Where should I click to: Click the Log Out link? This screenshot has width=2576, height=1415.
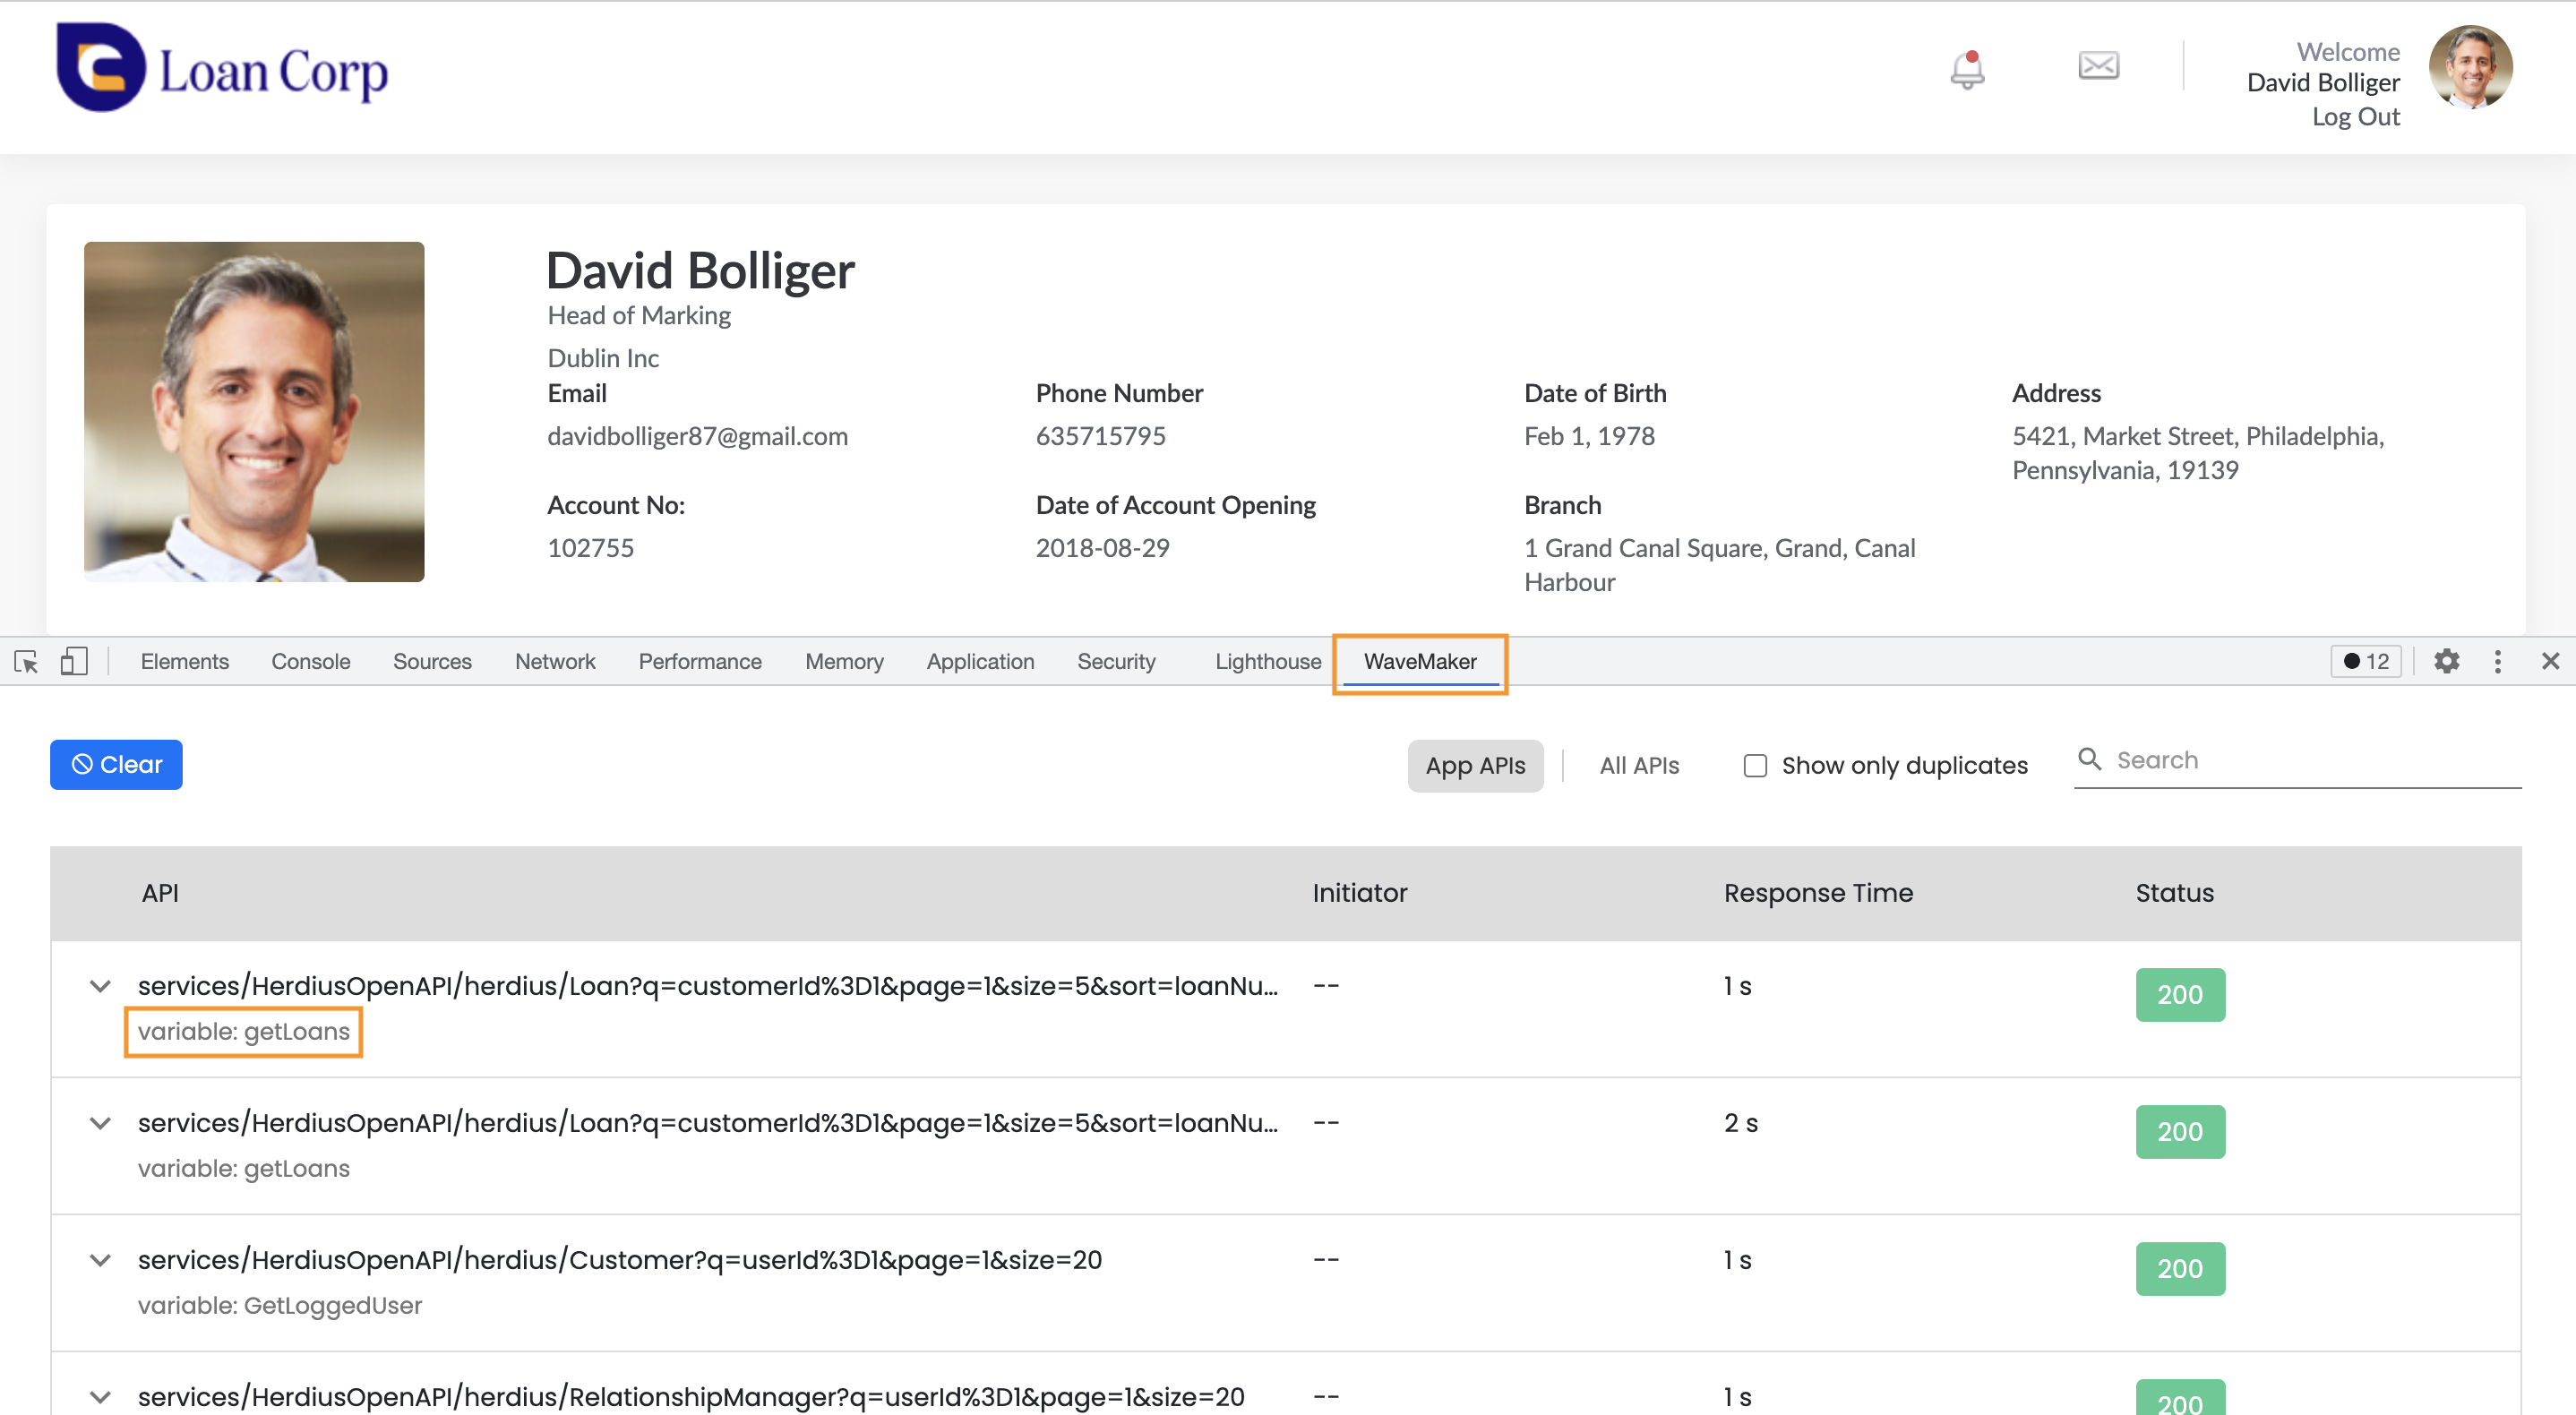click(x=2355, y=117)
